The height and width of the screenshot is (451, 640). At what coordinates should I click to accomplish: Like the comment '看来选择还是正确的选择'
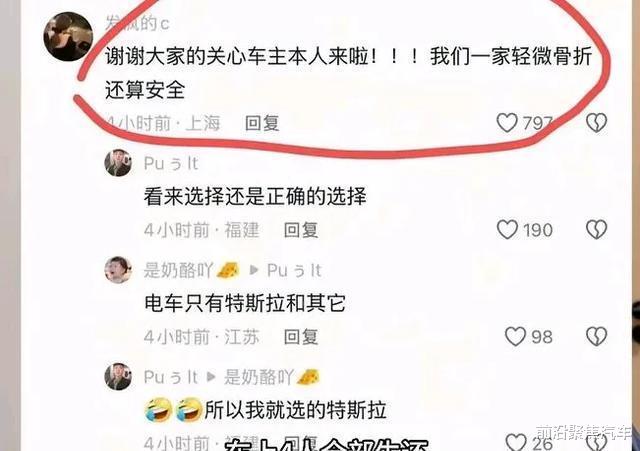click(507, 230)
